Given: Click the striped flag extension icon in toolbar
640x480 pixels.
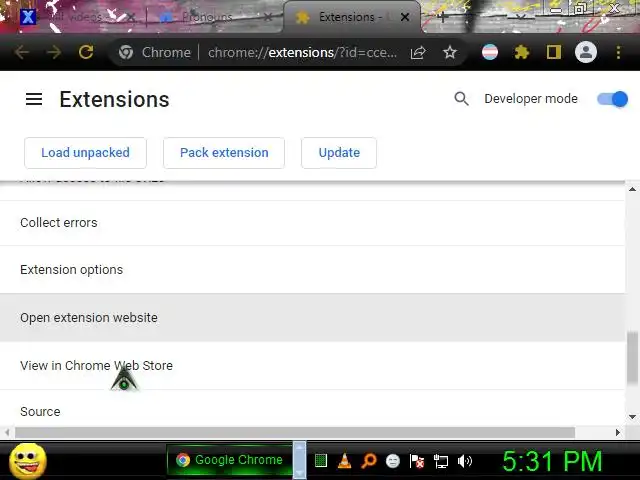Looking at the screenshot, I should (x=490, y=52).
